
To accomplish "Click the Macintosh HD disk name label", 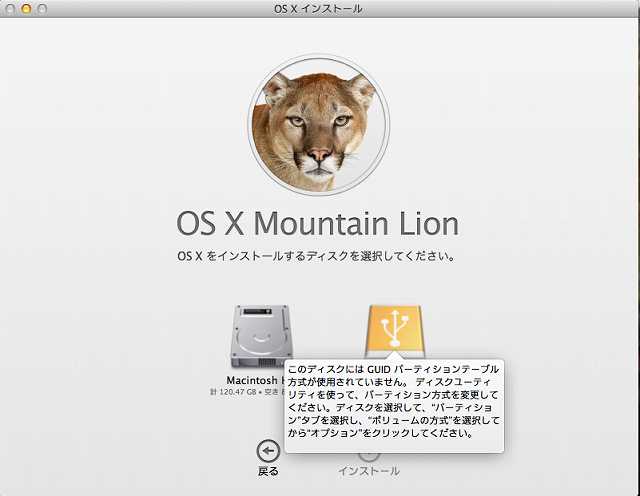I will coord(256,380).
